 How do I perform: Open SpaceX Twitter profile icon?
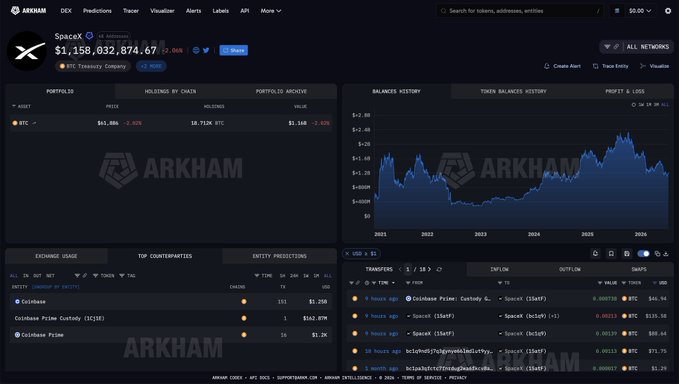point(206,50)
